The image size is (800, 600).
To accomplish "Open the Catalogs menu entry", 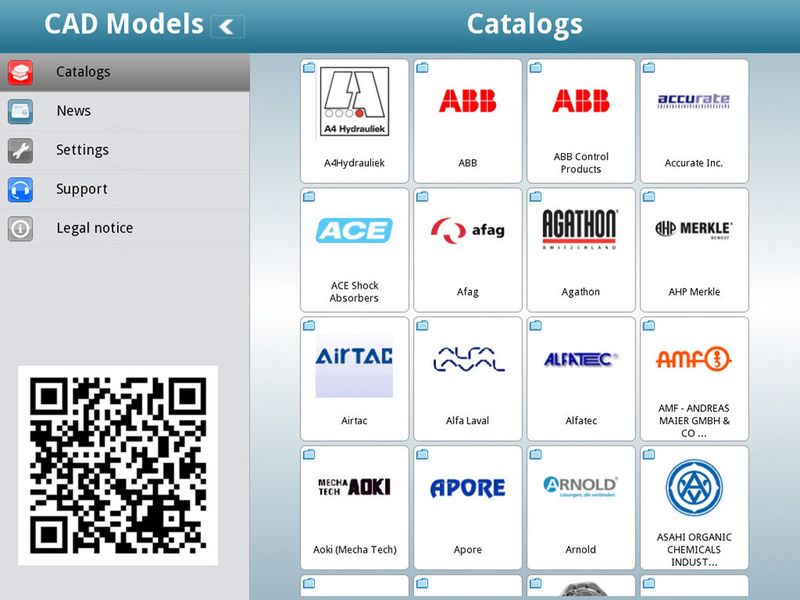I will (125, 72).
